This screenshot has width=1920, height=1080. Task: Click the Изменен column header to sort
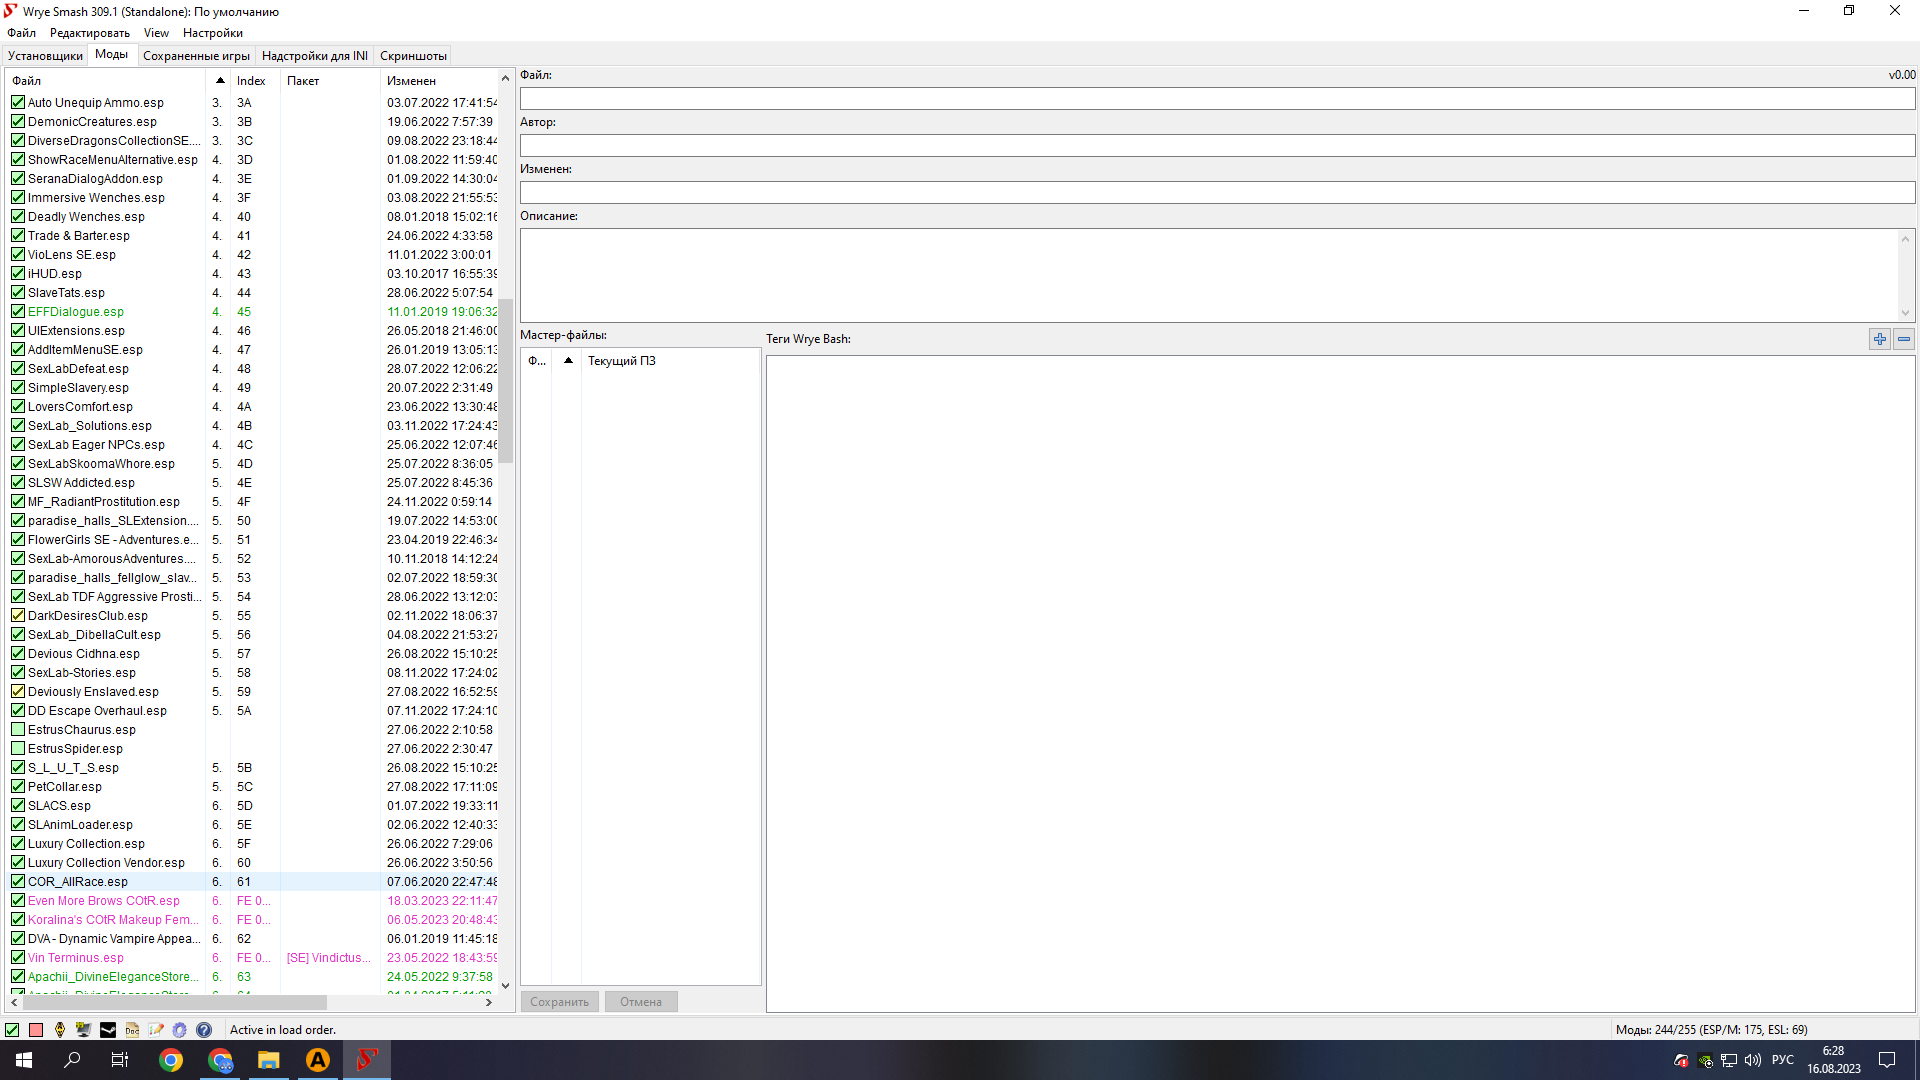point(411,81)
